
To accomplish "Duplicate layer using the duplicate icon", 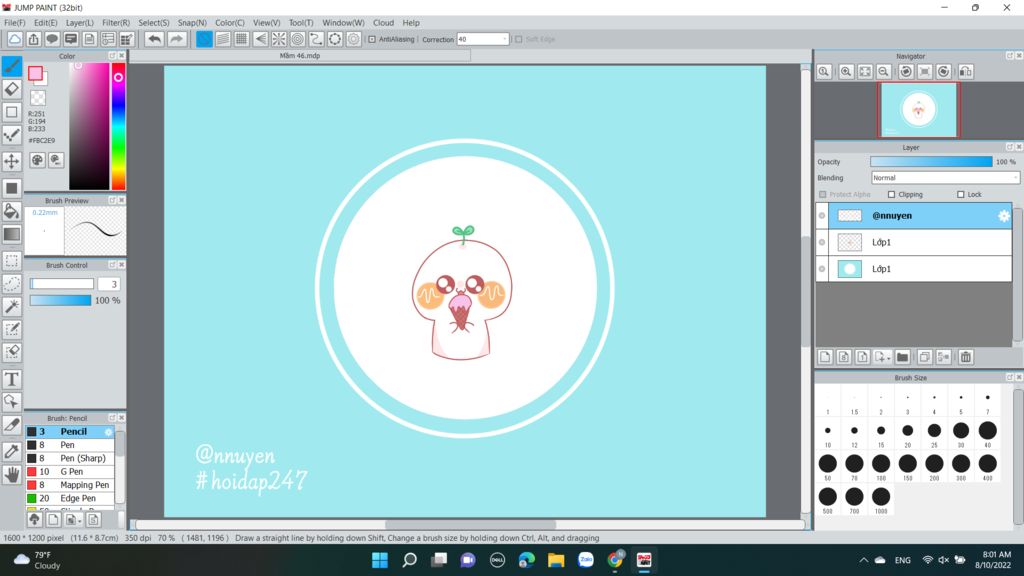I will click(x=924, y=357).
